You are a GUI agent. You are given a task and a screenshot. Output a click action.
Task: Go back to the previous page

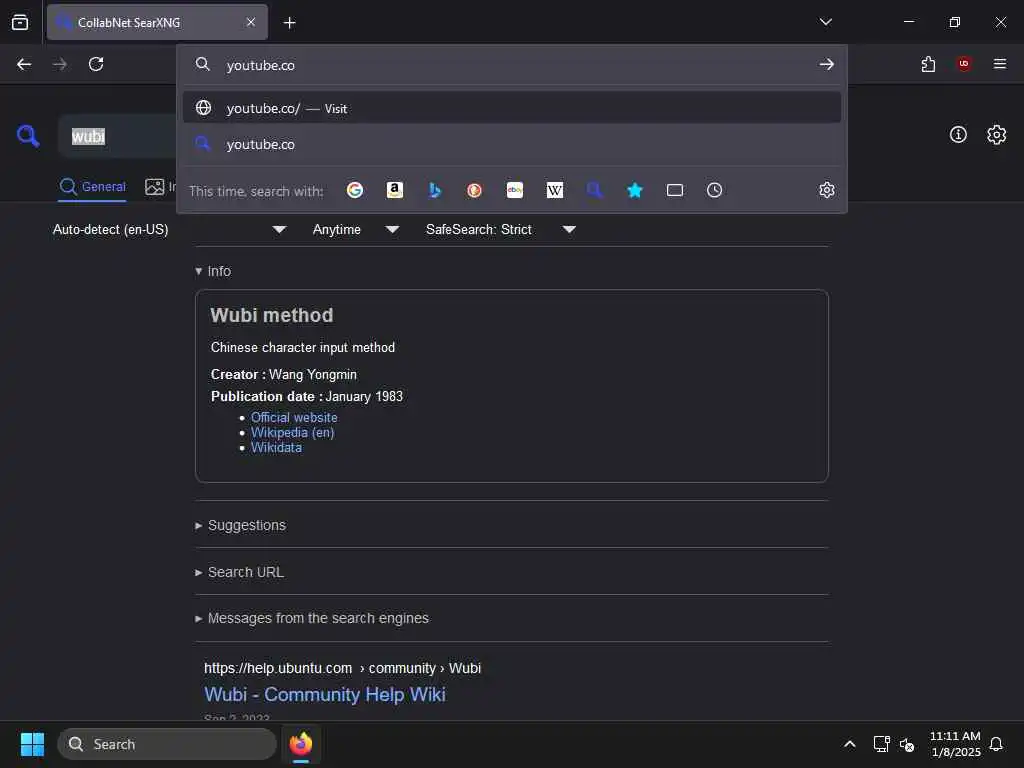[x=24, y=64]
